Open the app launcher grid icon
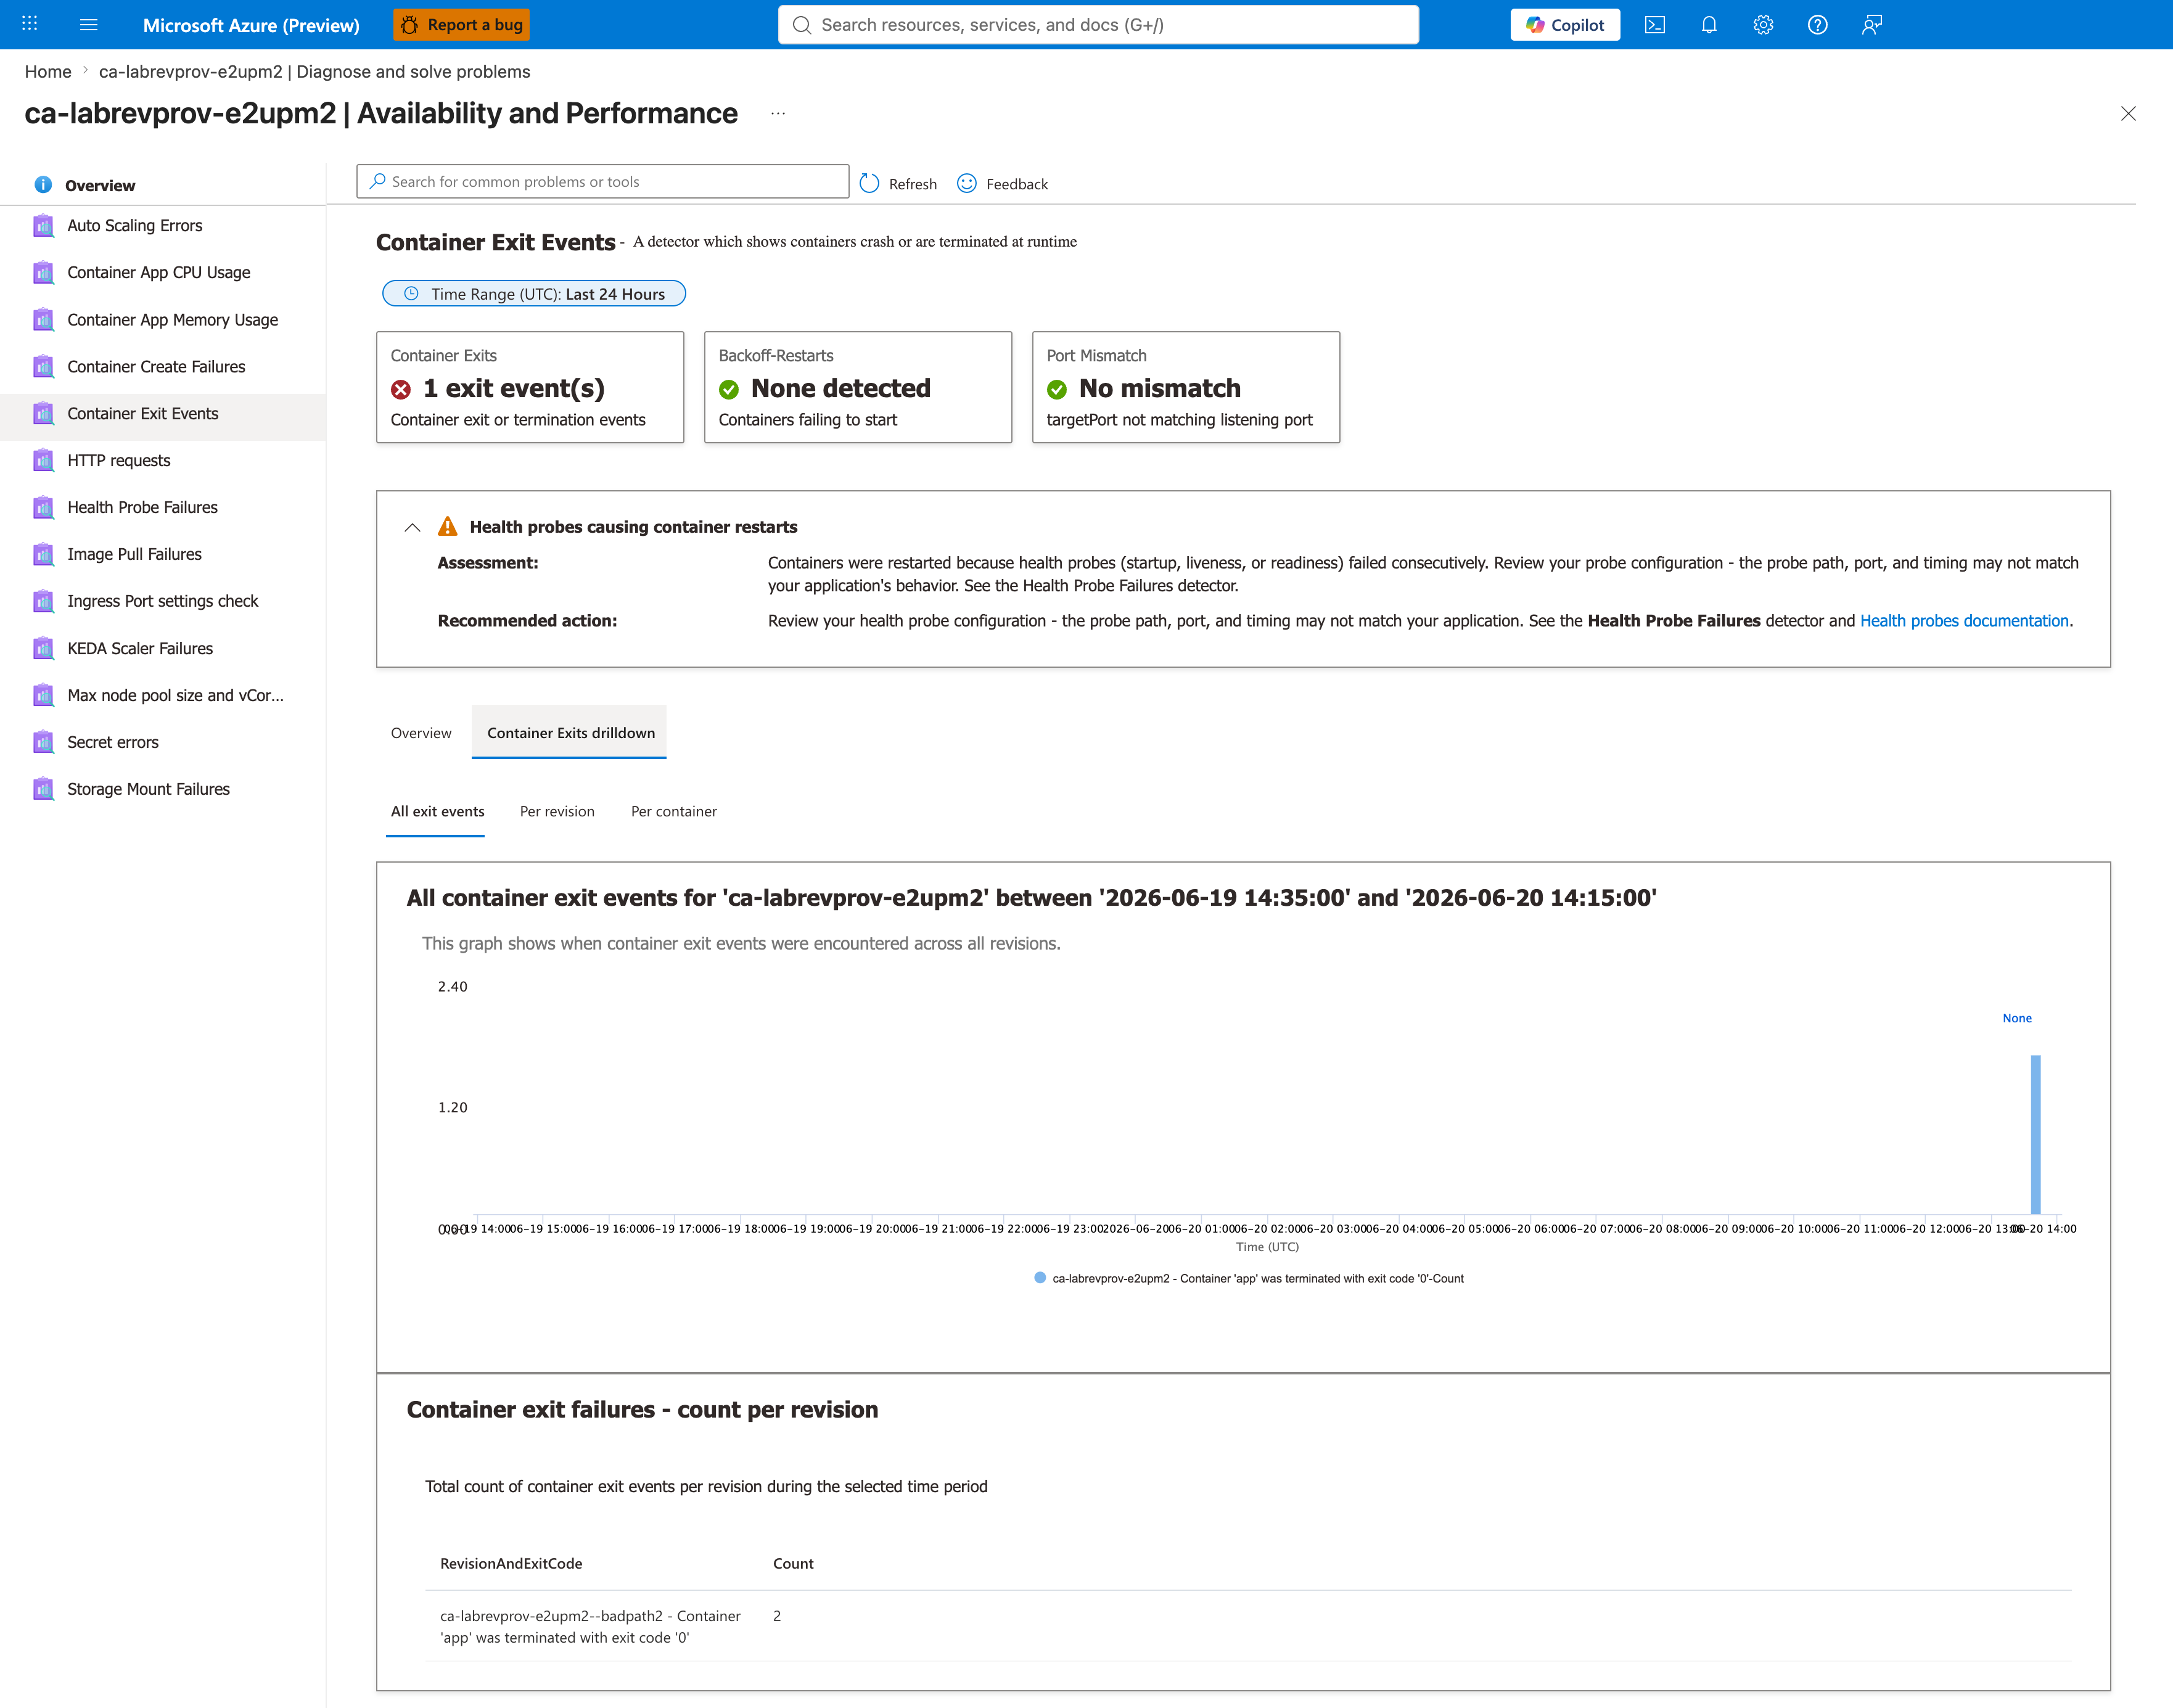Viewport: 2173px width, 1708px height. [x=30, y=24]
